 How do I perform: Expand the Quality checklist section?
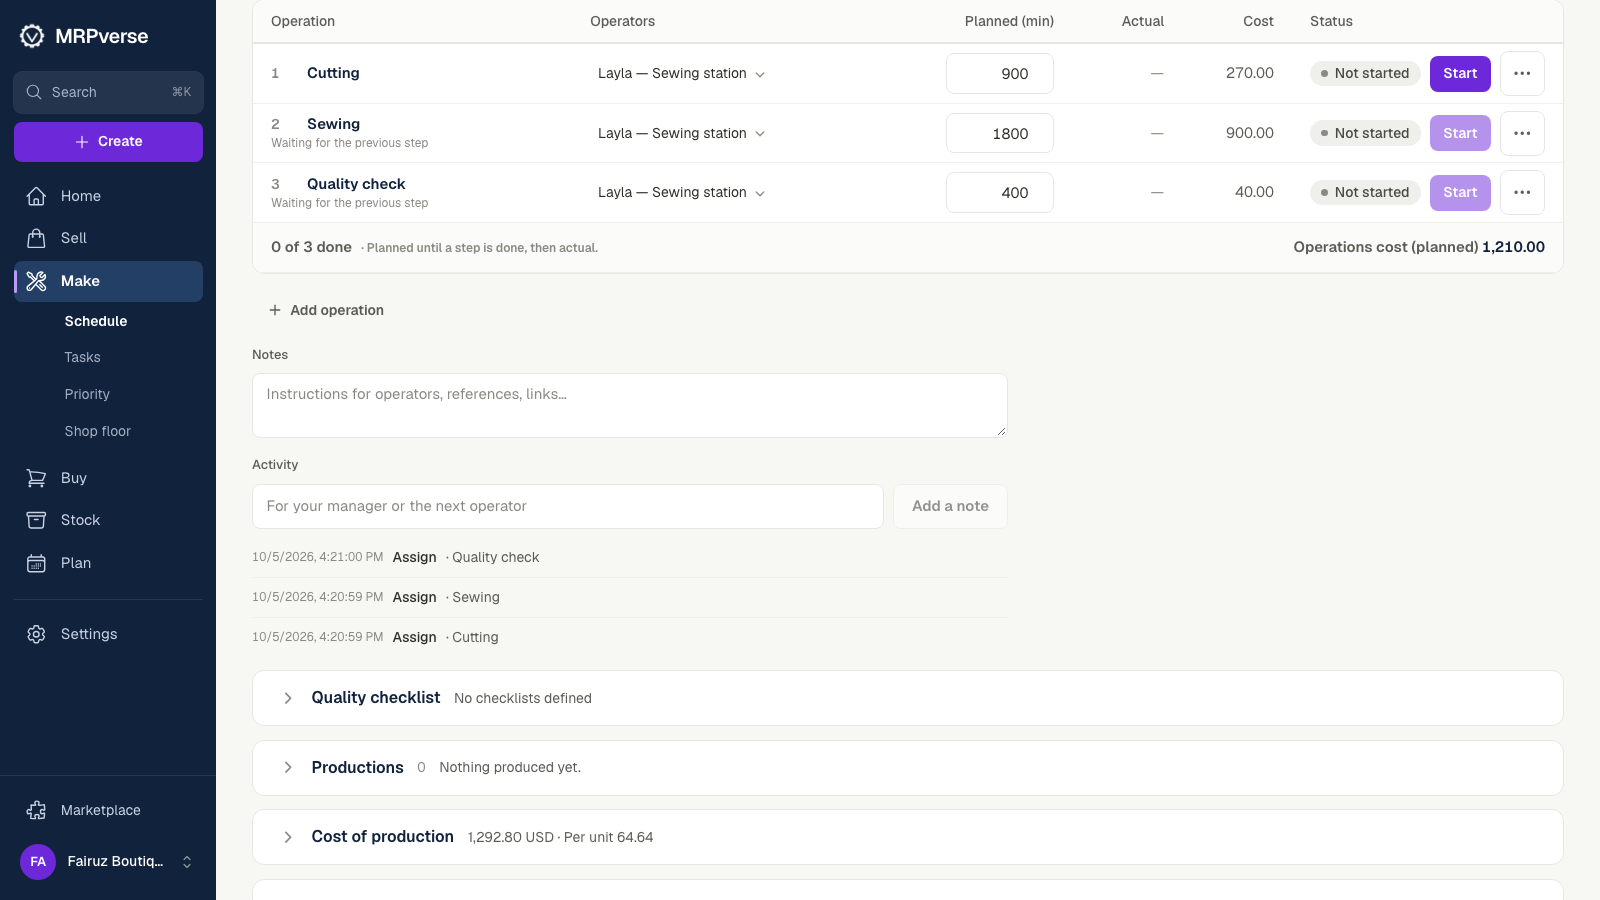click(x=288, y=698)
